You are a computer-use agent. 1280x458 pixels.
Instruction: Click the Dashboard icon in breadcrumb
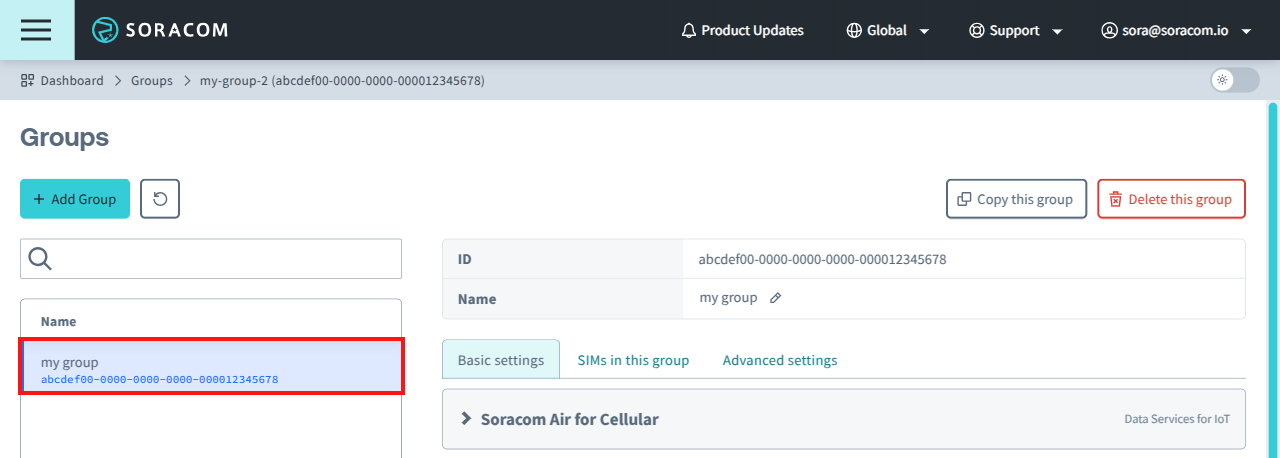[x=28, y=81]
